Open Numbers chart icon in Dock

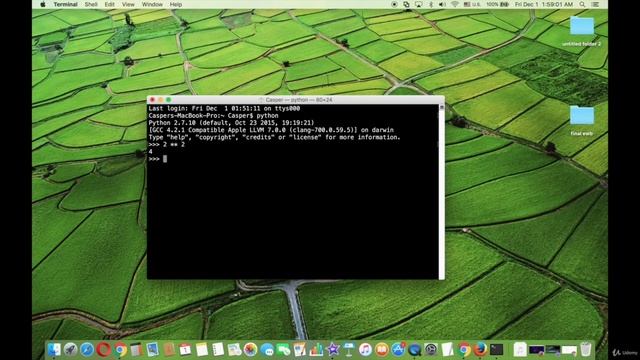pyautogui.click(x=316, y=349)
